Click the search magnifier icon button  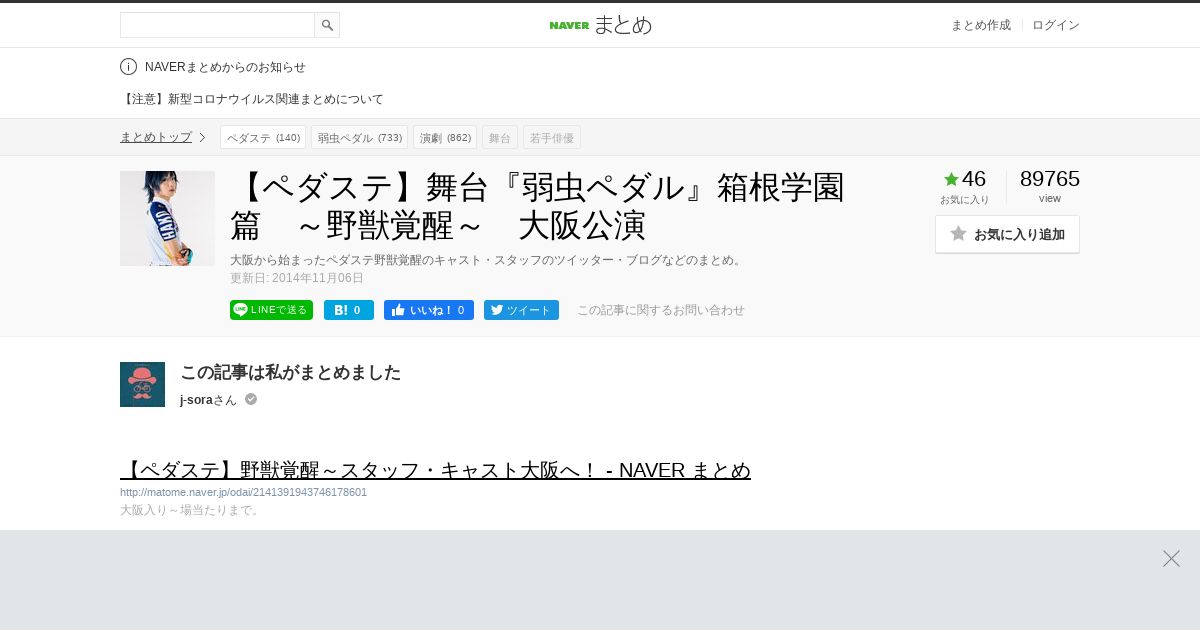click(x=327, y=25)
